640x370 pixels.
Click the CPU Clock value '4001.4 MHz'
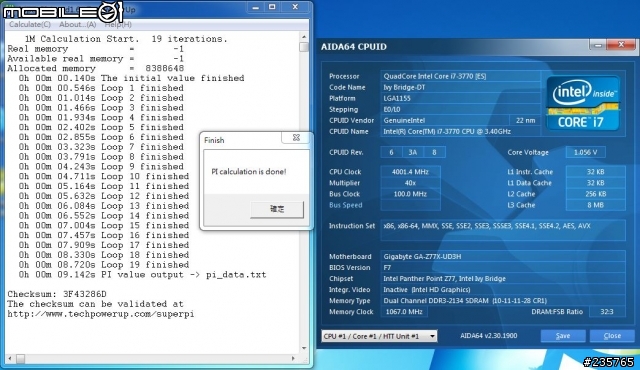(x=410, y=172)
